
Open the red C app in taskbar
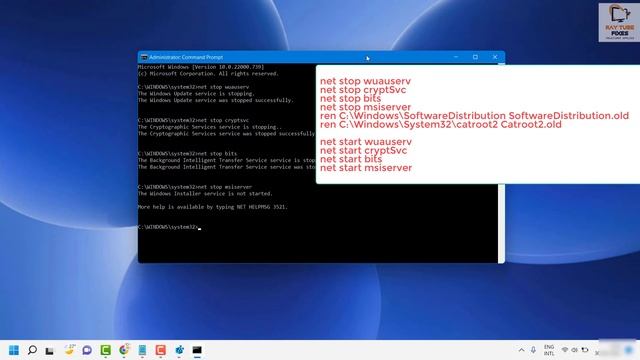pos(160,350)
